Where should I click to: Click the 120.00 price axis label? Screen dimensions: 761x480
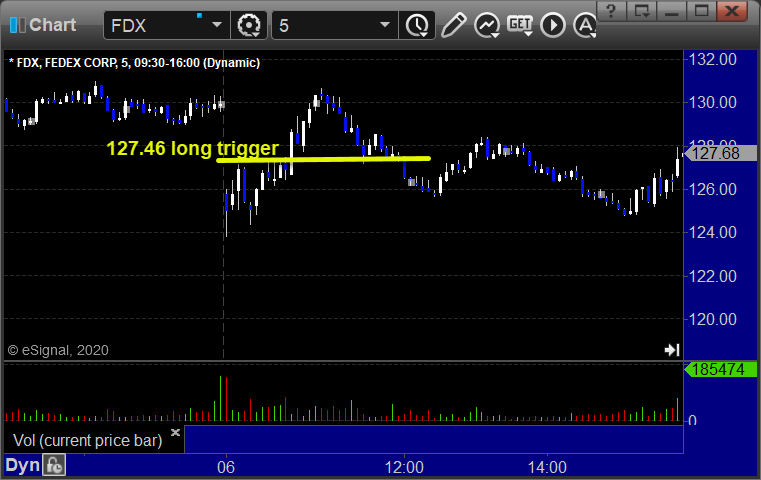[713, 319]
